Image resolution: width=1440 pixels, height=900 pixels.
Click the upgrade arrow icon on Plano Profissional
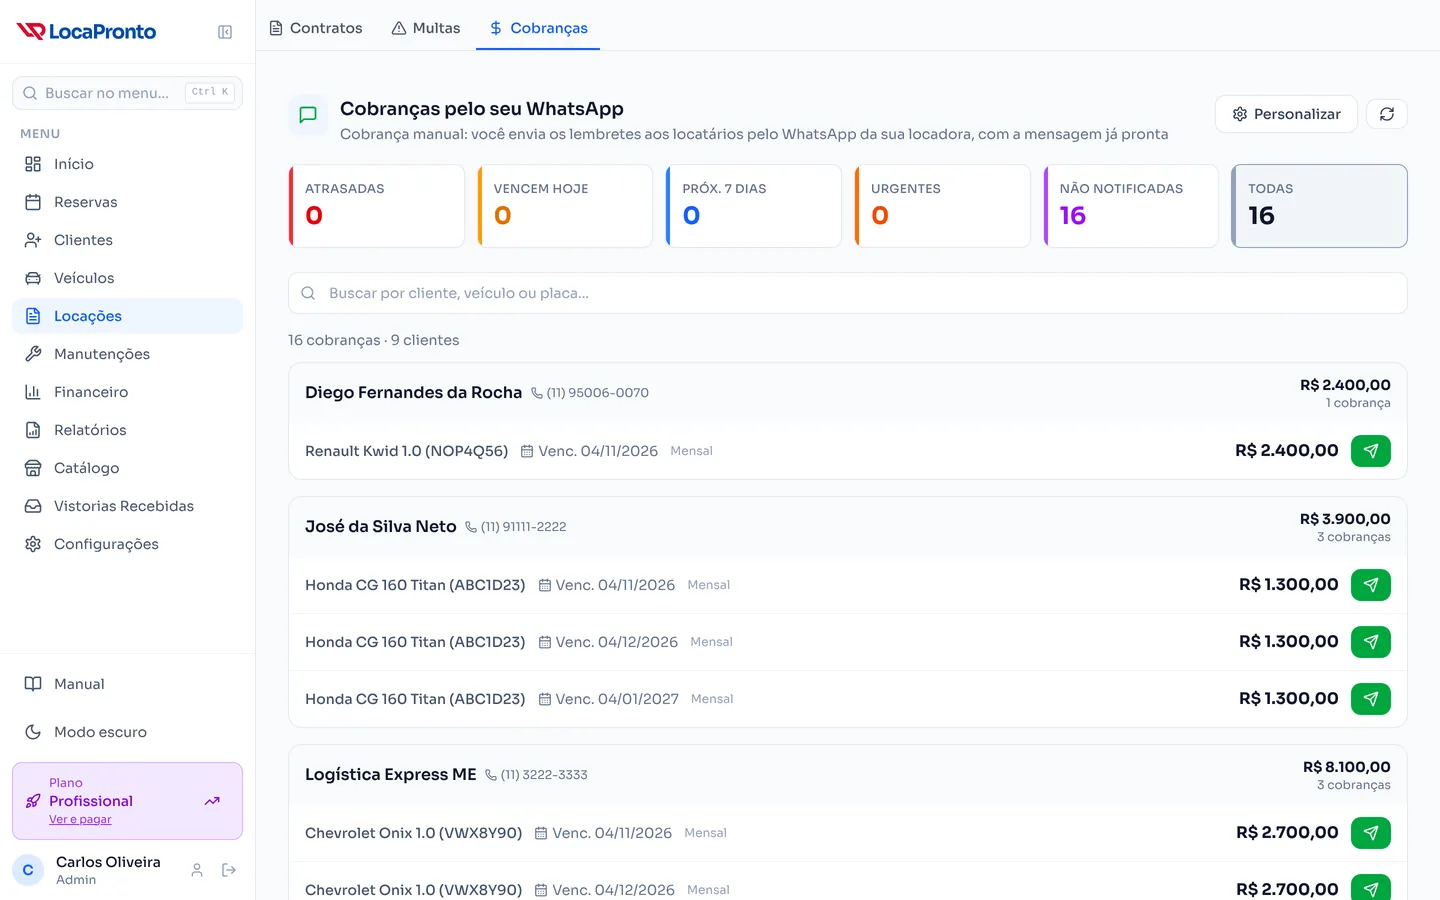[212, 801]
